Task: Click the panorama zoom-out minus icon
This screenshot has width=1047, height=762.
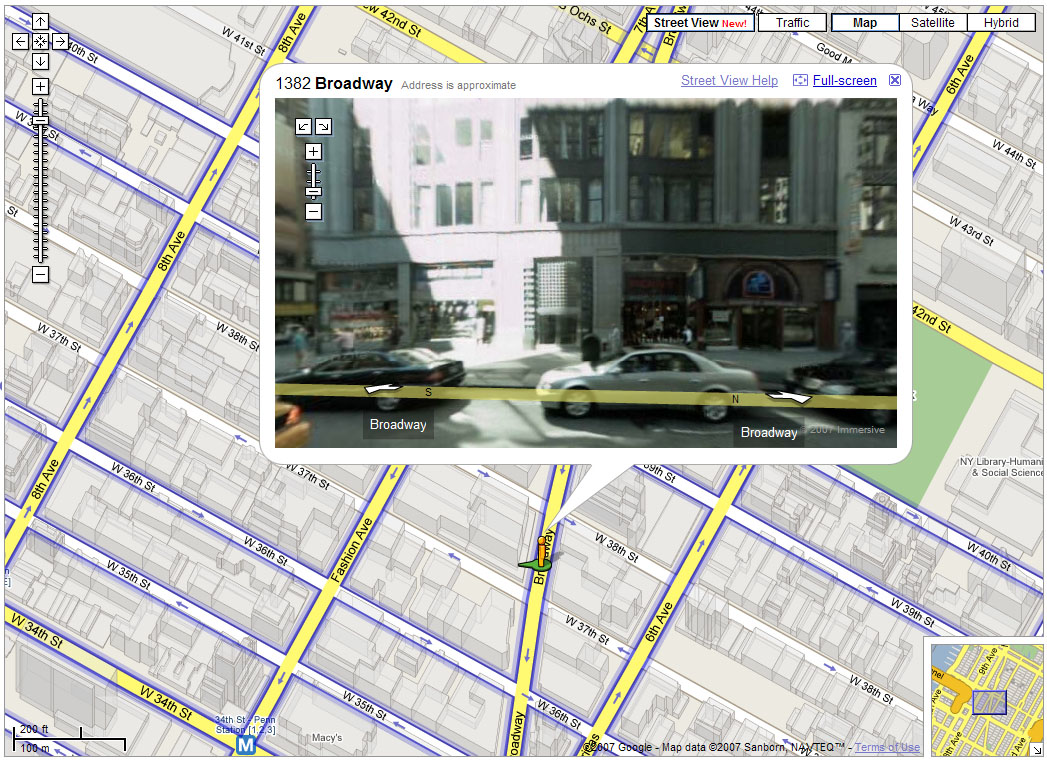Action: [x=313, y=213]
